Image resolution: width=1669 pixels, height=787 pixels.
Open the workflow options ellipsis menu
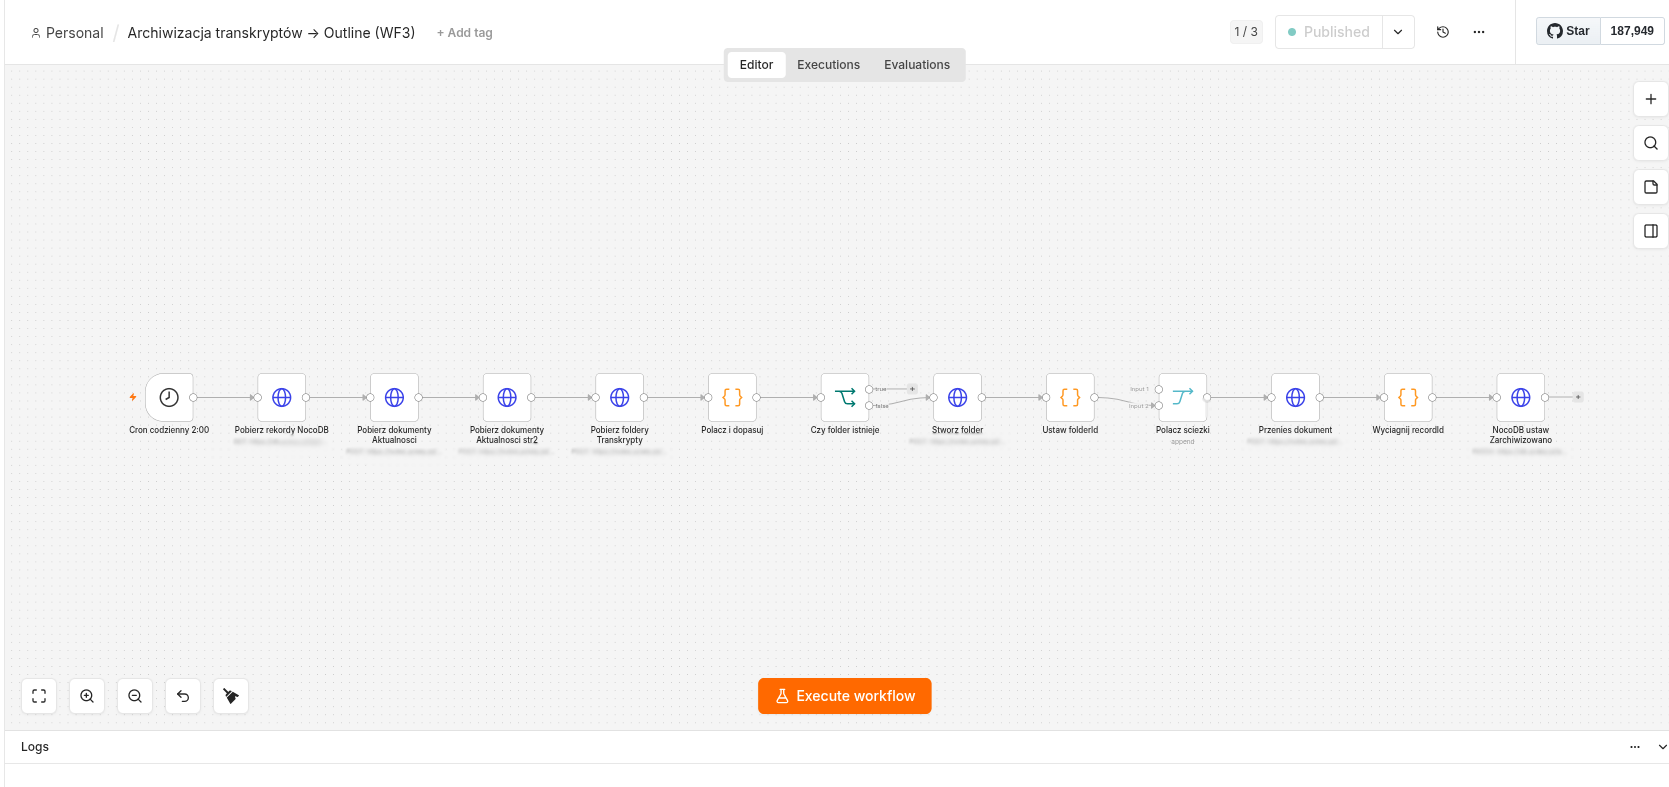click(x=1479, y=32)
